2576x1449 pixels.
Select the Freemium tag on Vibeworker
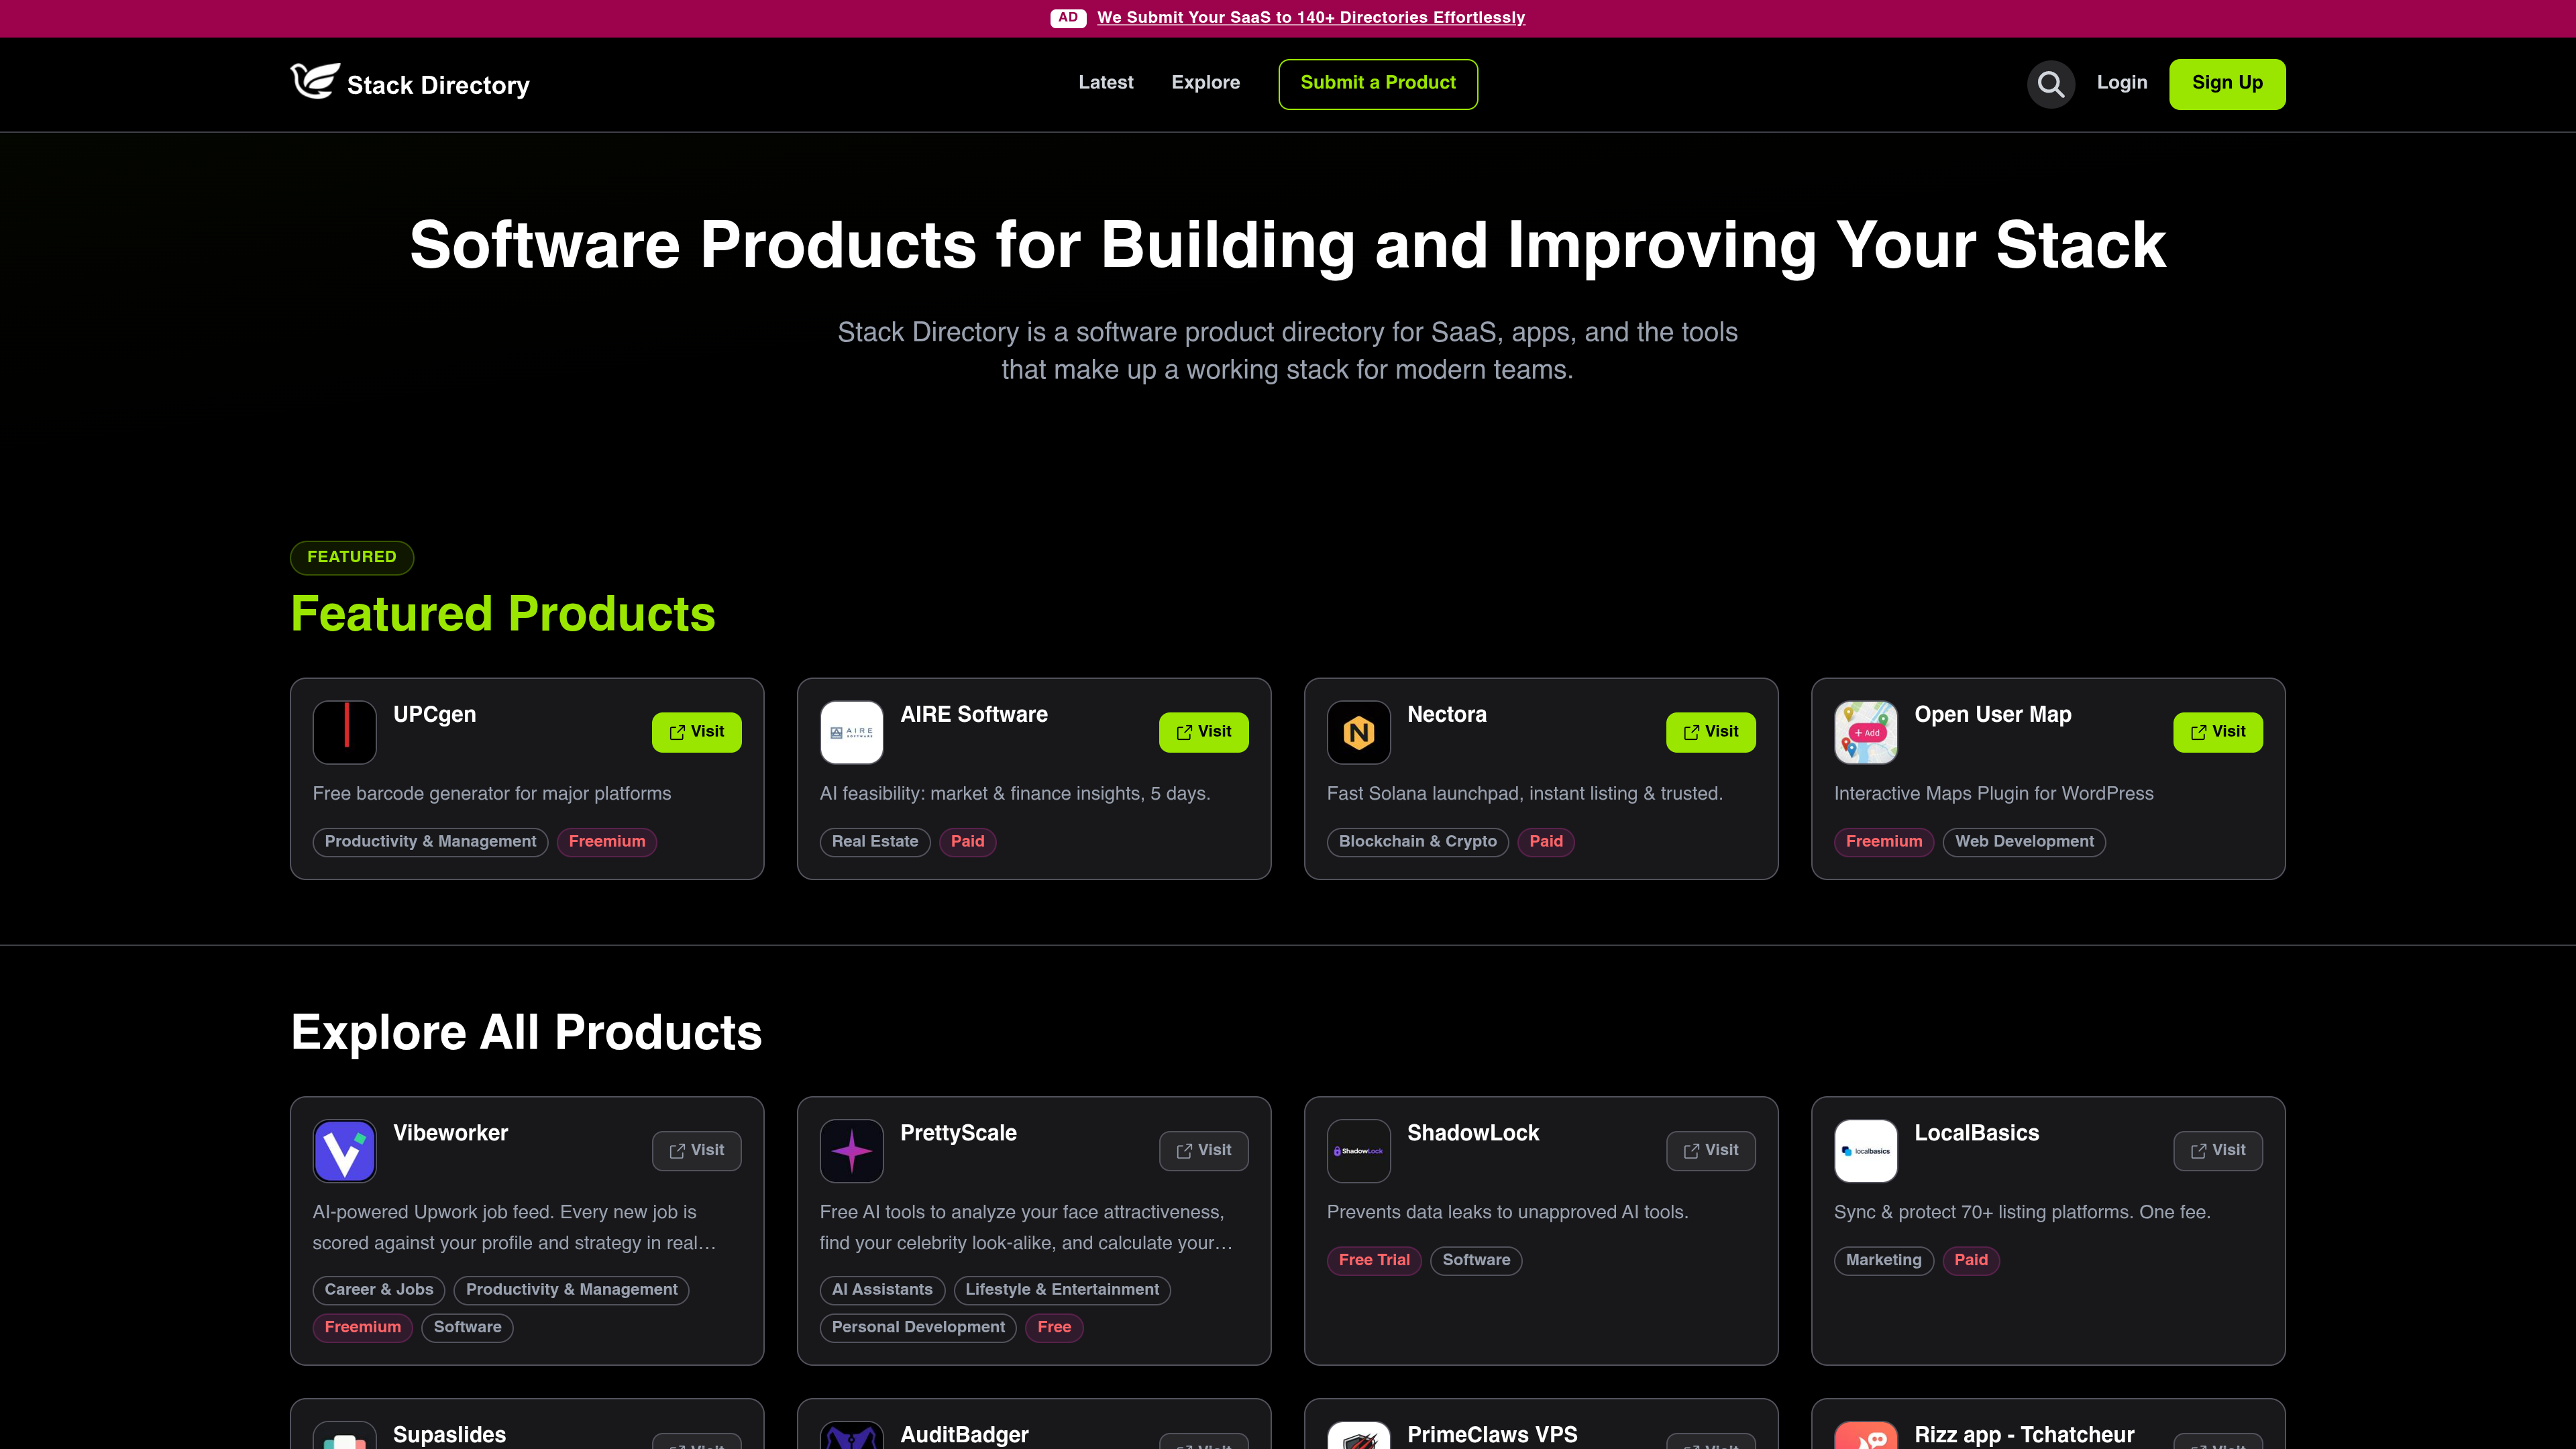tap(362, 1328)
